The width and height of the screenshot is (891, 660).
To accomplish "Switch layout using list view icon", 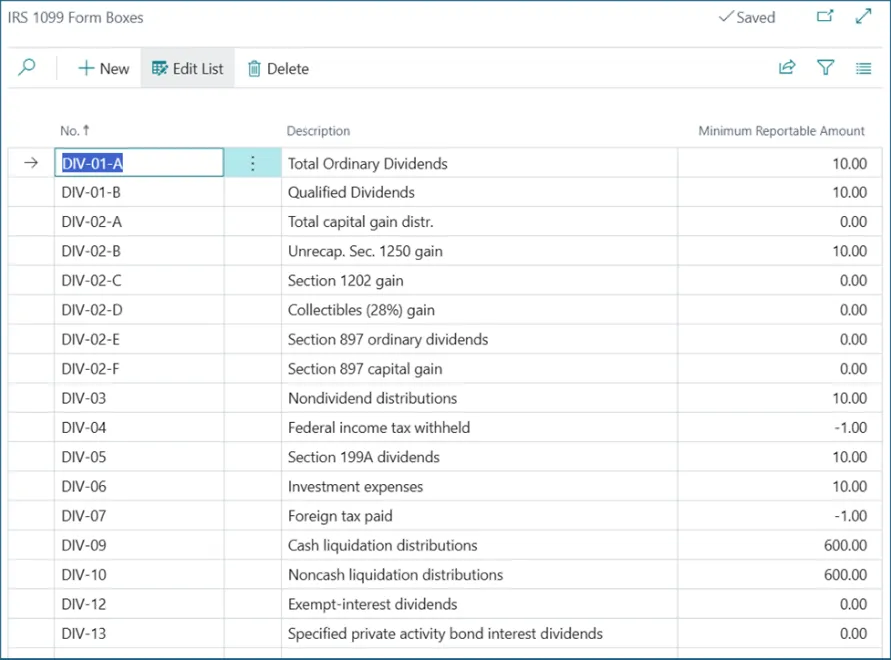I will click(x=863, y=68).
